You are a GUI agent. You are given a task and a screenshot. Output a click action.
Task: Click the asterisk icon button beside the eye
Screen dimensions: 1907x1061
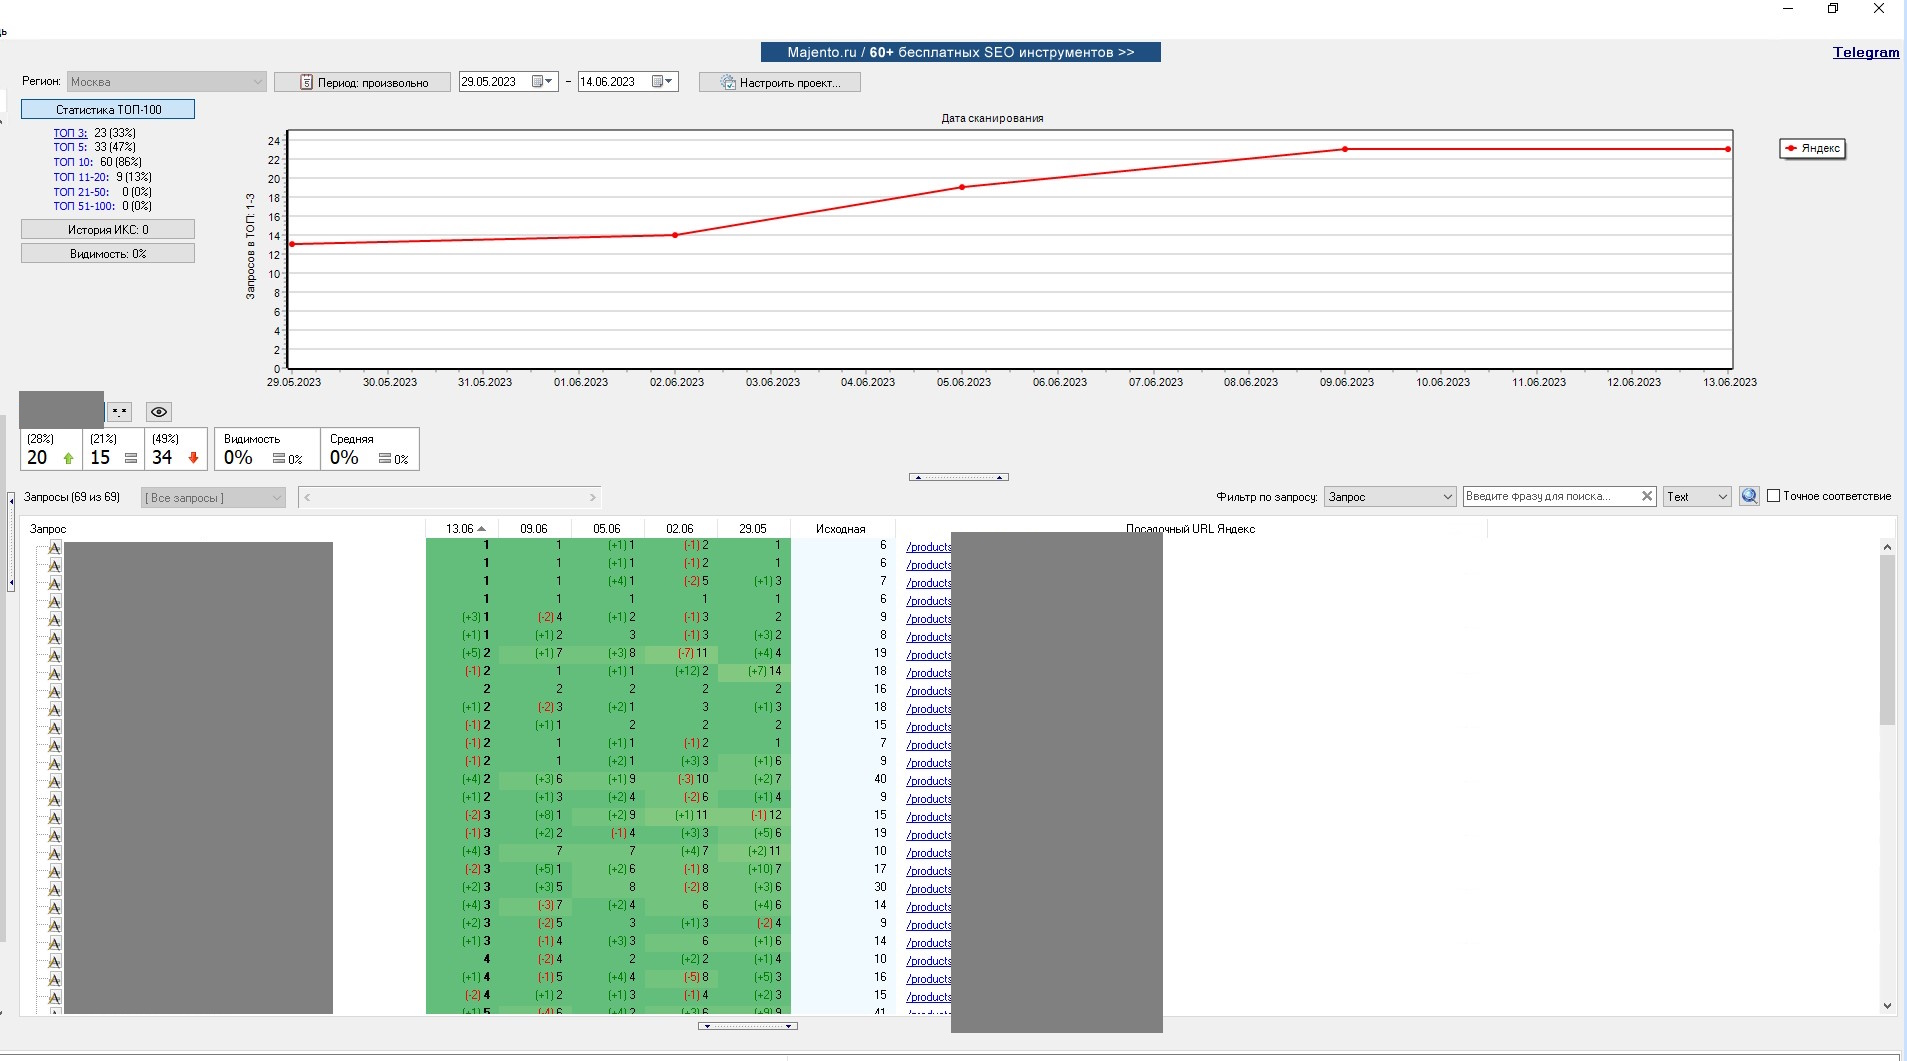coord(120,412)
